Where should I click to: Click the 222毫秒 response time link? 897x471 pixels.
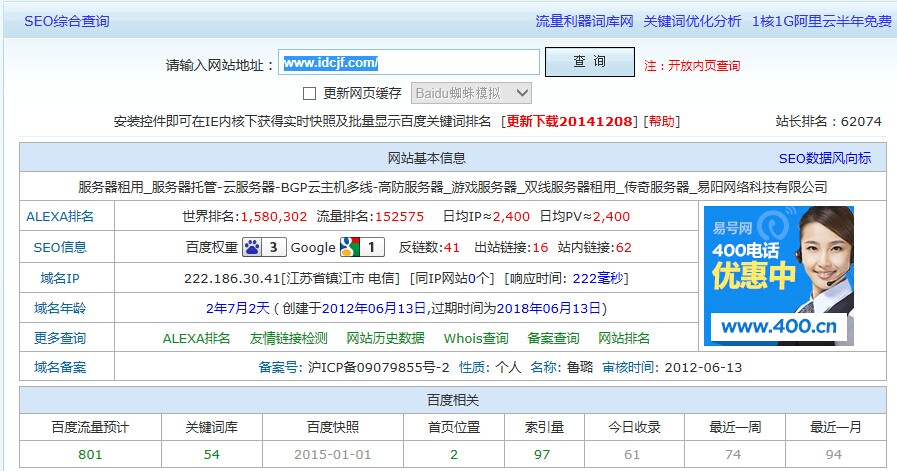[598, 278]
